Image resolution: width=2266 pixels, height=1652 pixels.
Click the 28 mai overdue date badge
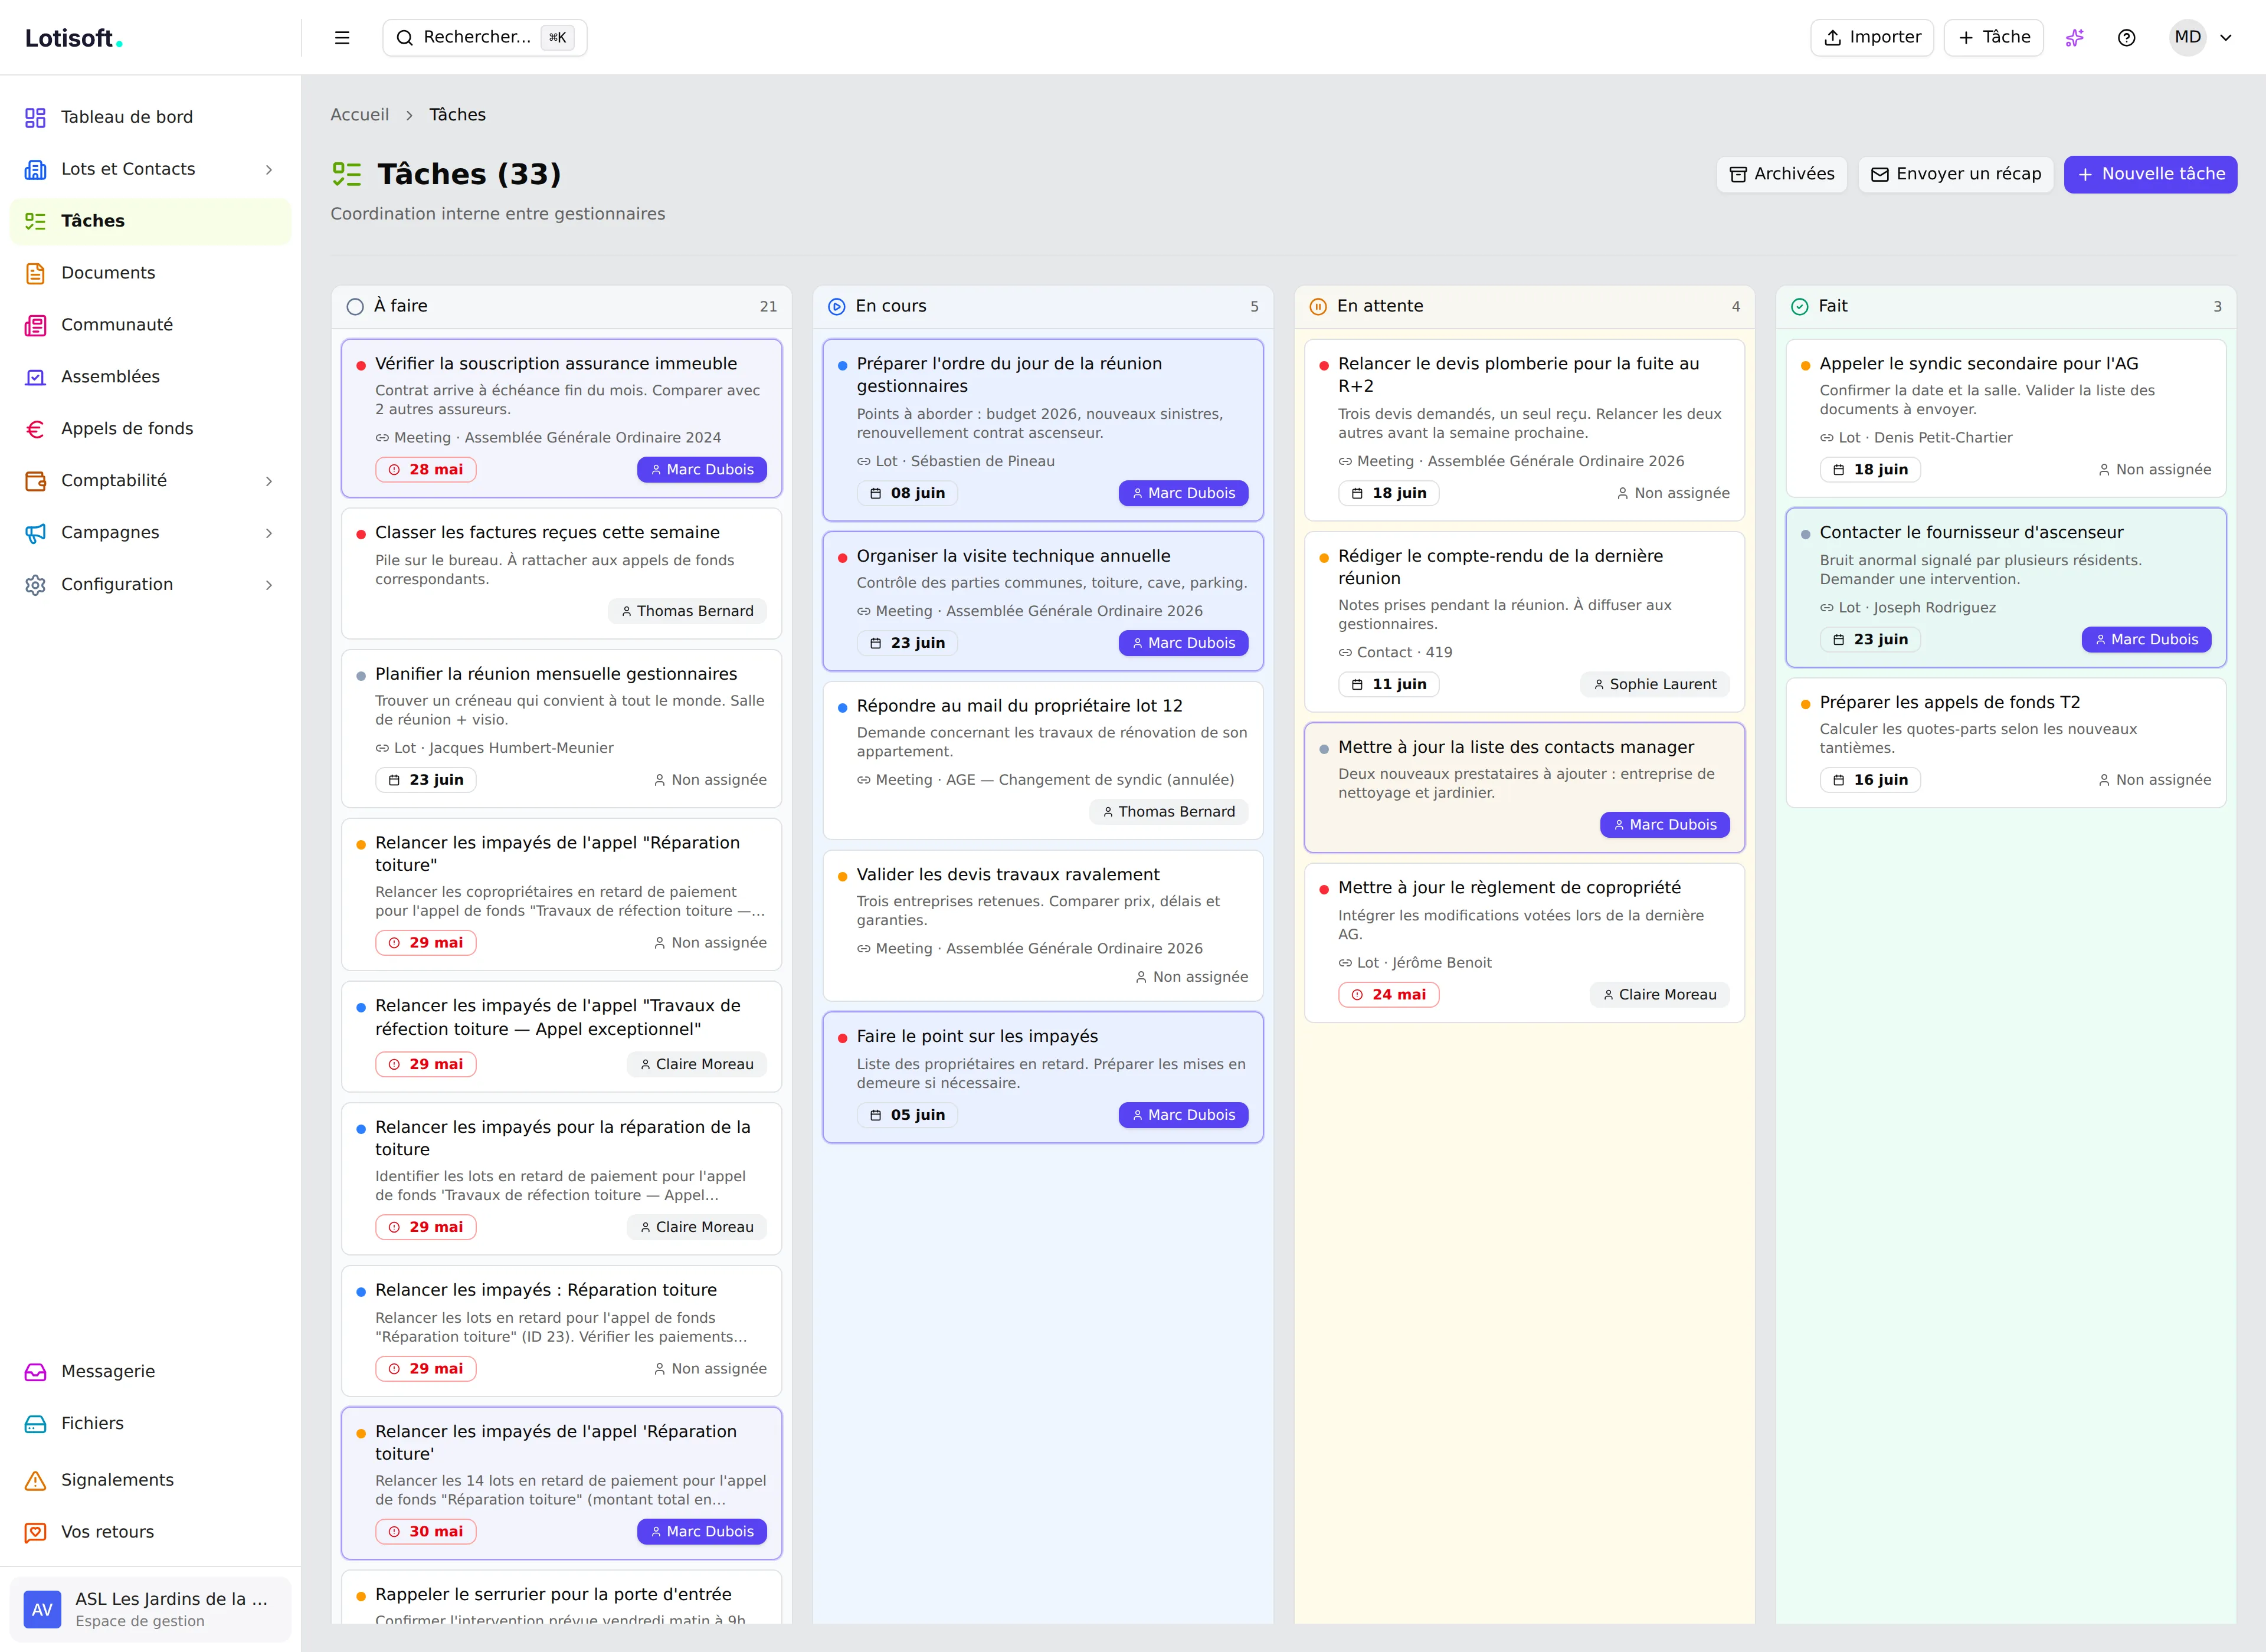[x=426, y=470]
